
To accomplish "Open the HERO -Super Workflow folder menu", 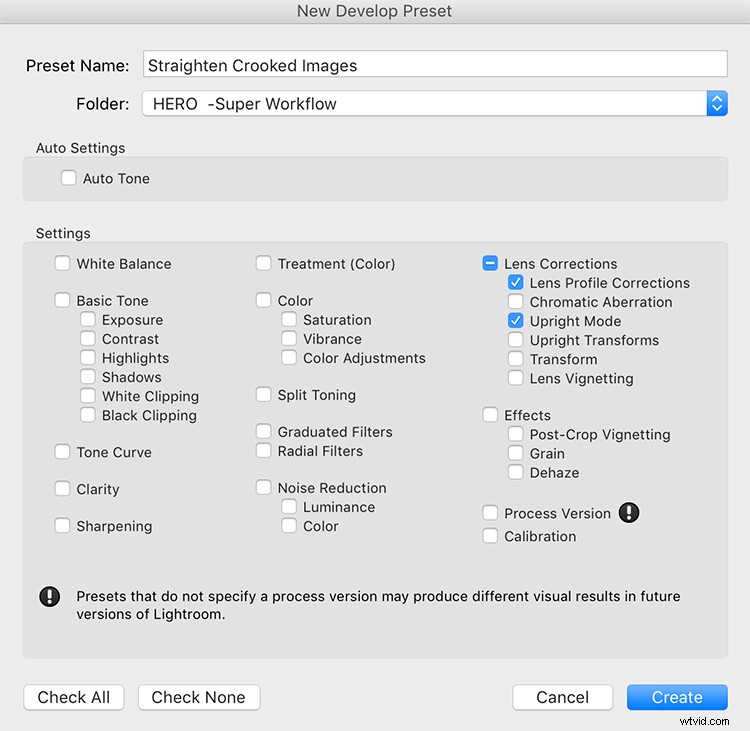I will pyautogui.click(x=435, y=103).
